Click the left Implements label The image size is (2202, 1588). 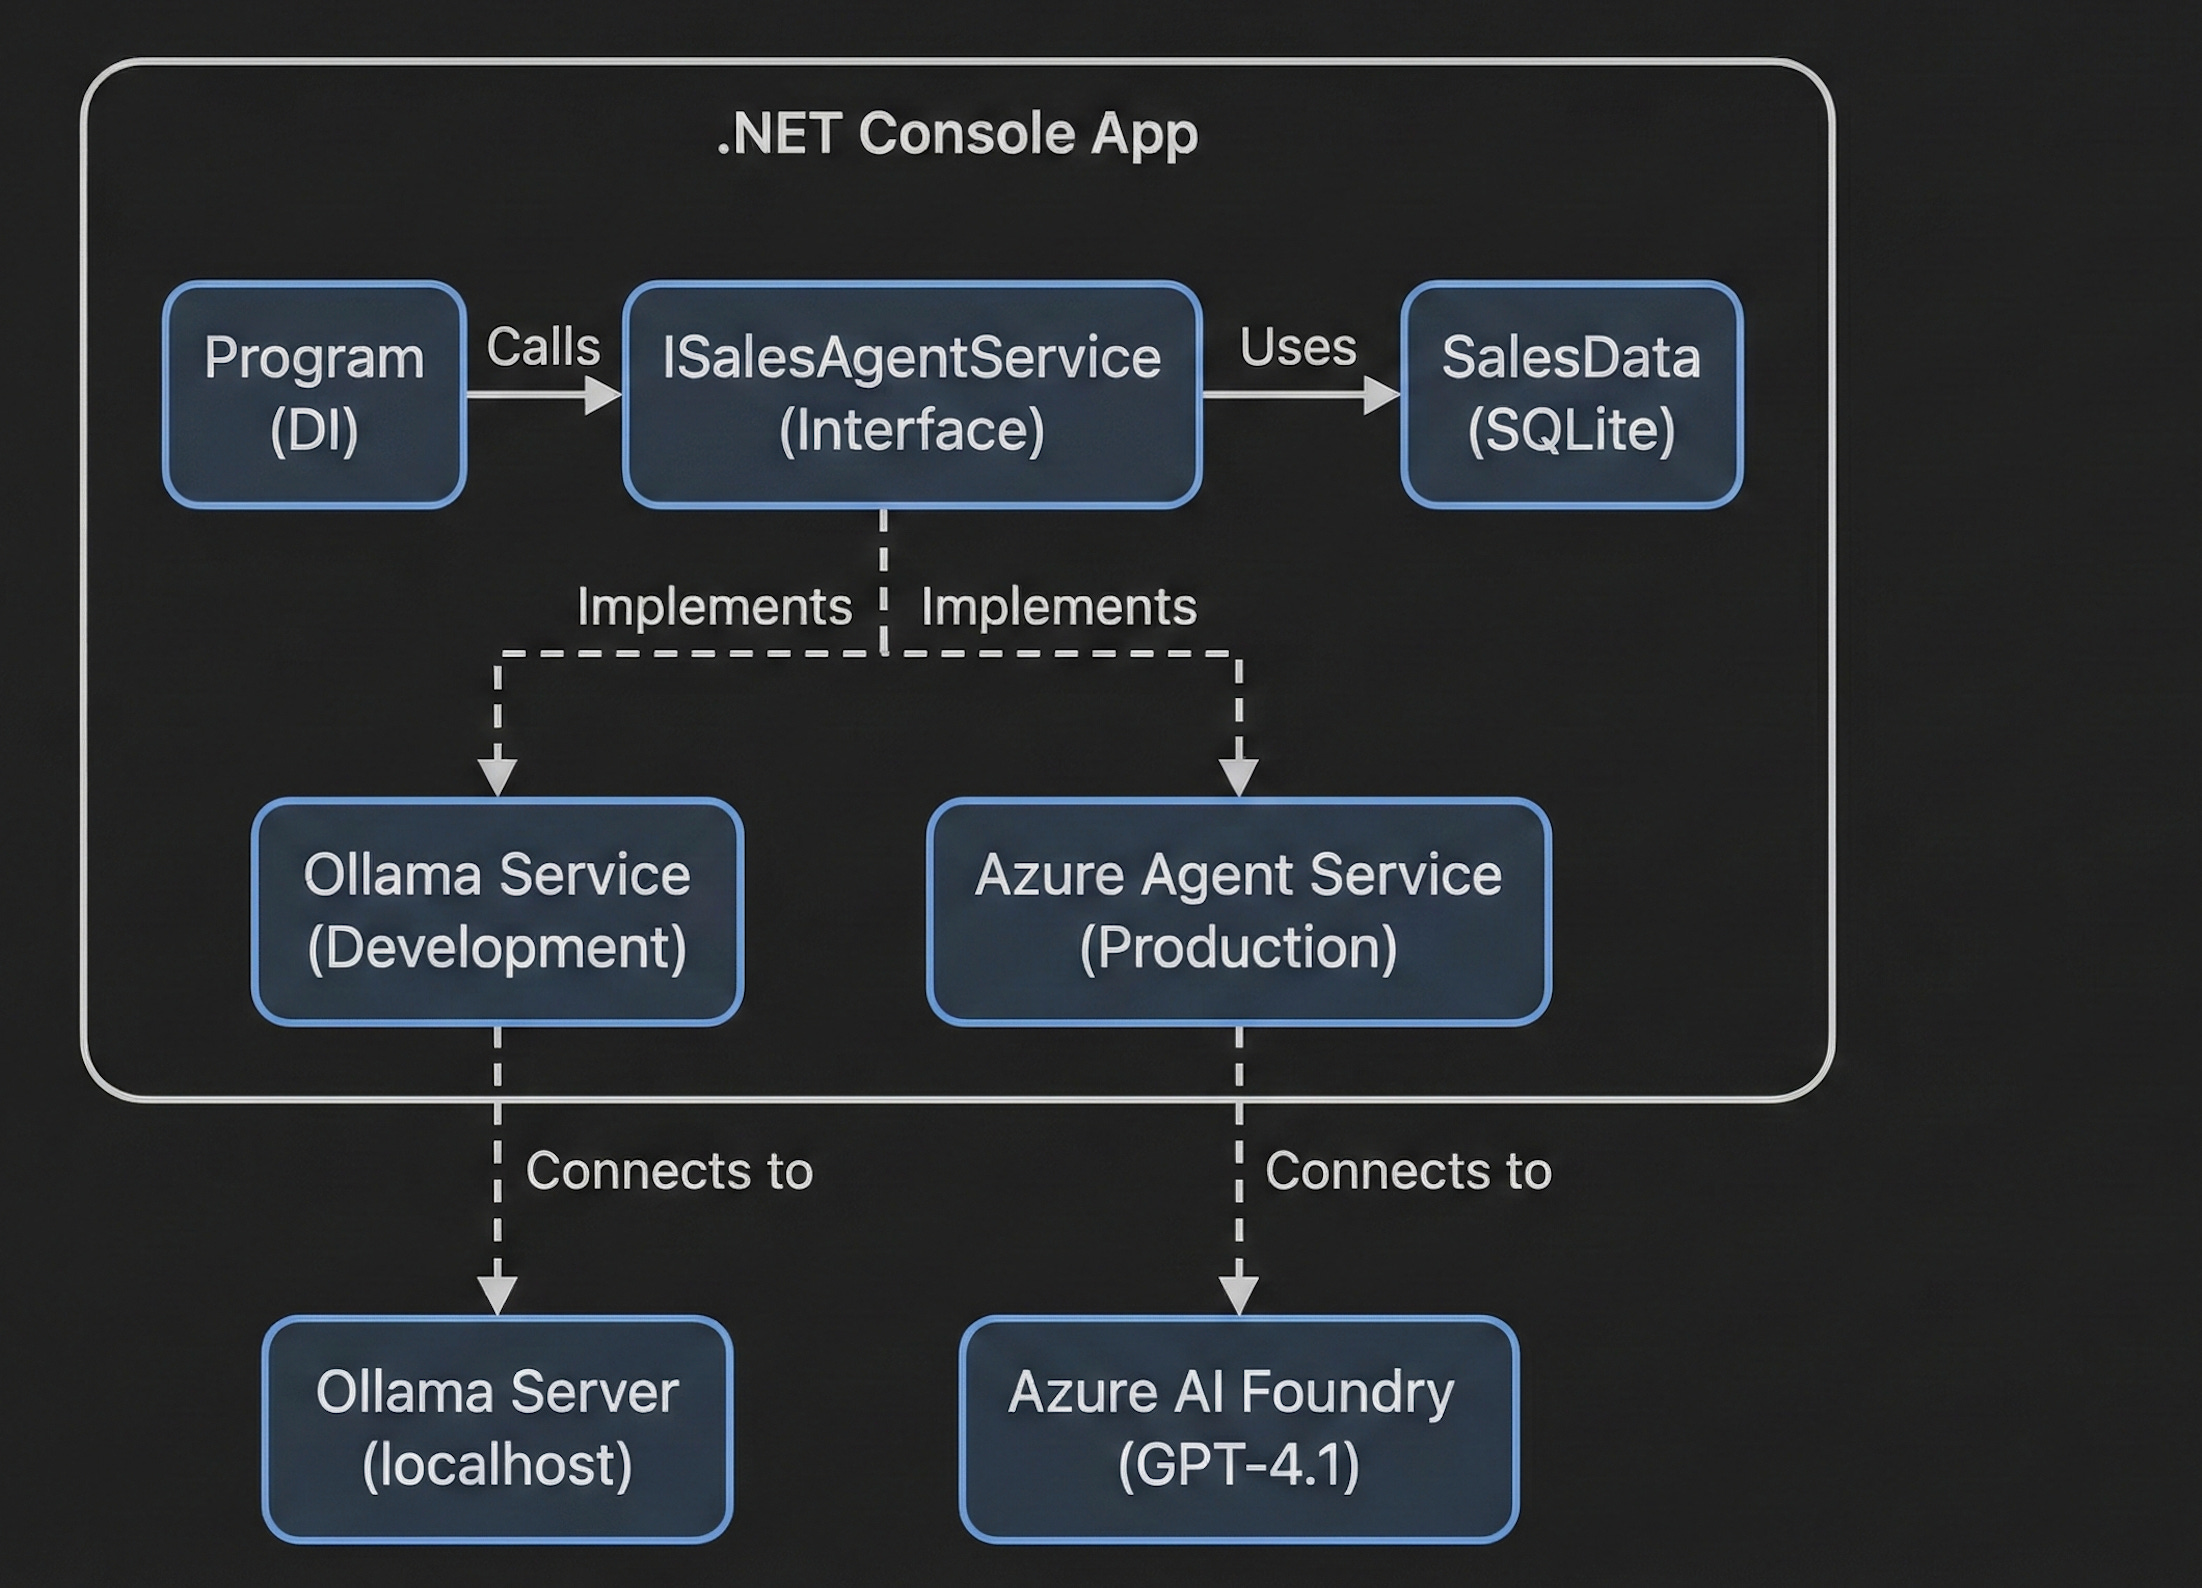coord(714,607)
